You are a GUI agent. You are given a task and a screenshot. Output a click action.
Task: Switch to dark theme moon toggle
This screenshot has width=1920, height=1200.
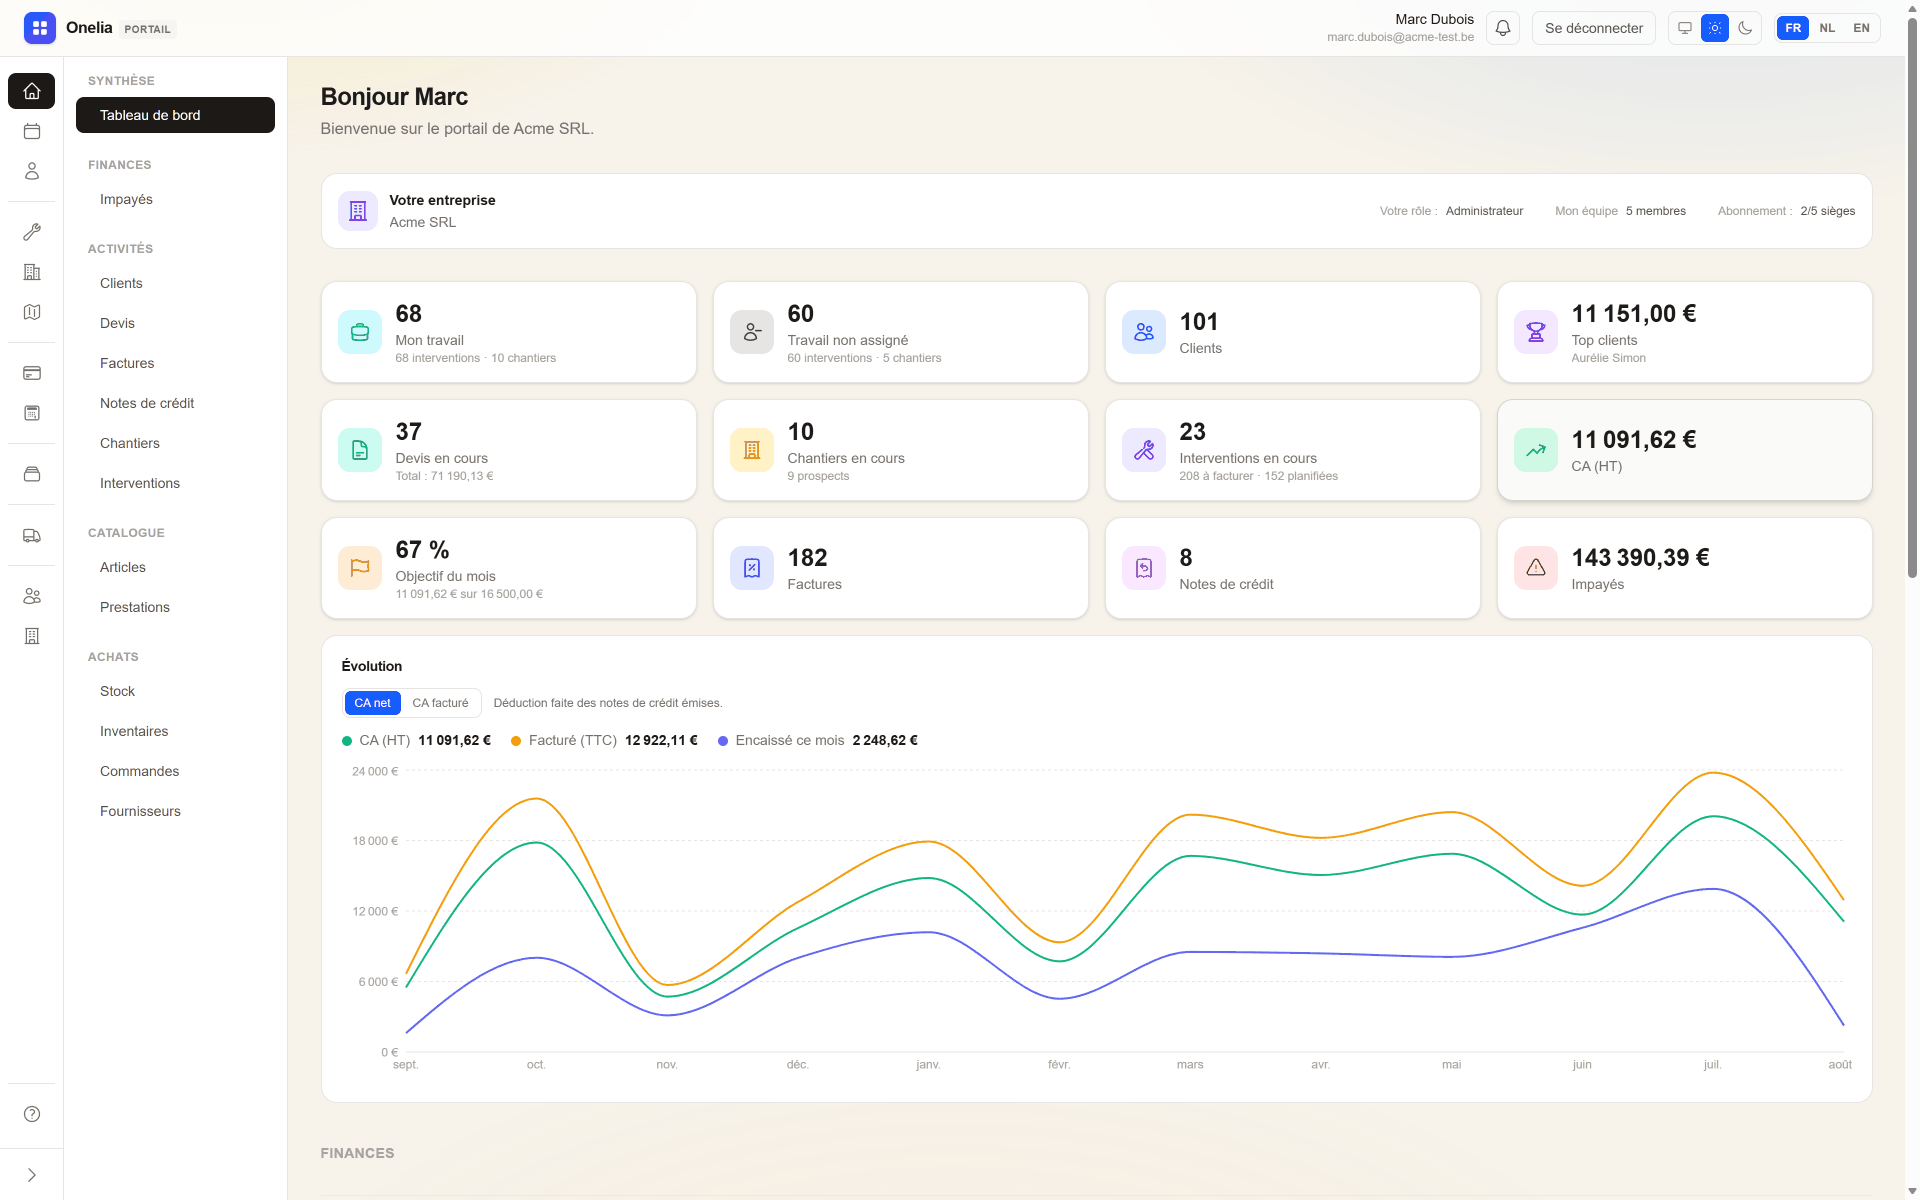1745,28
